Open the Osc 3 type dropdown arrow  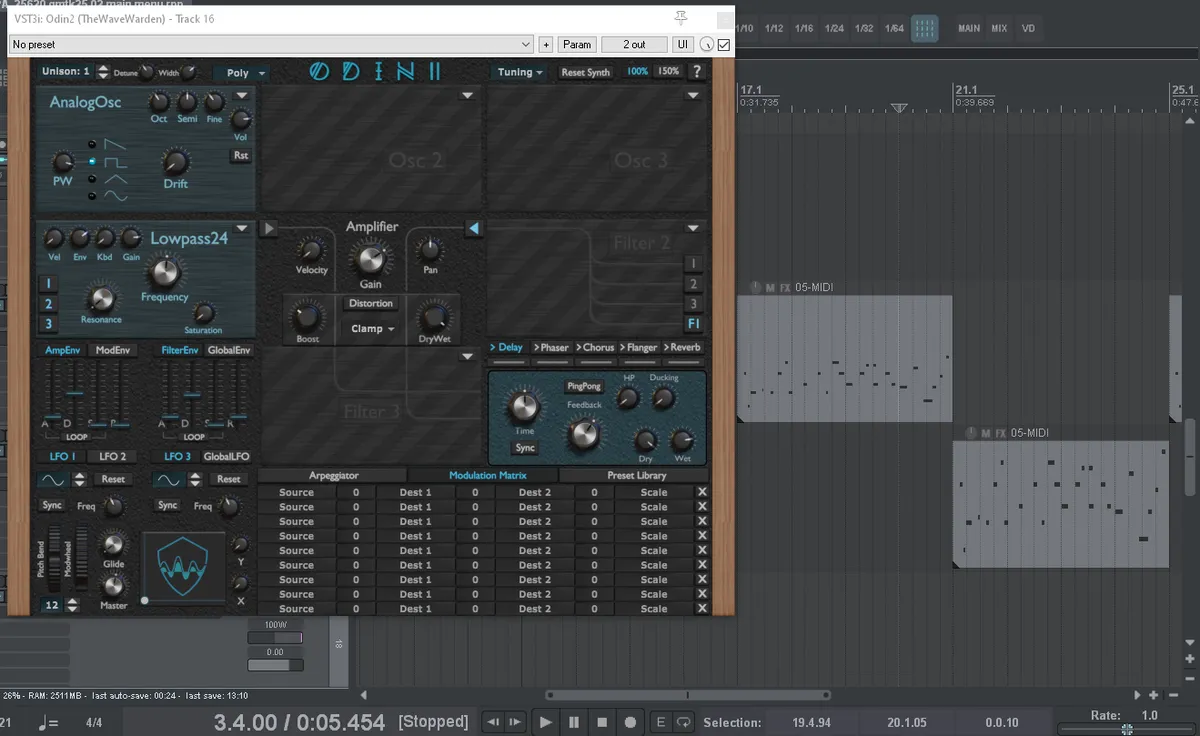693,96
